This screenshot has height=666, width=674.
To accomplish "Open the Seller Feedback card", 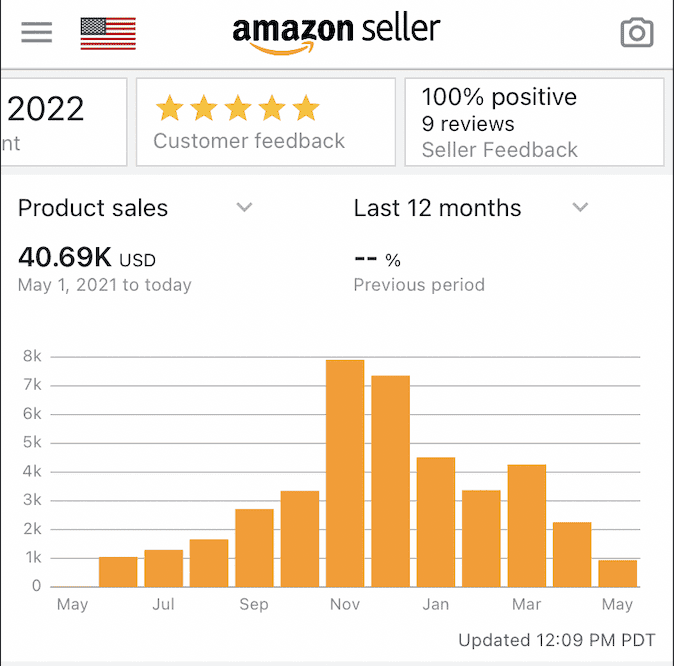I will coord(534,122).
